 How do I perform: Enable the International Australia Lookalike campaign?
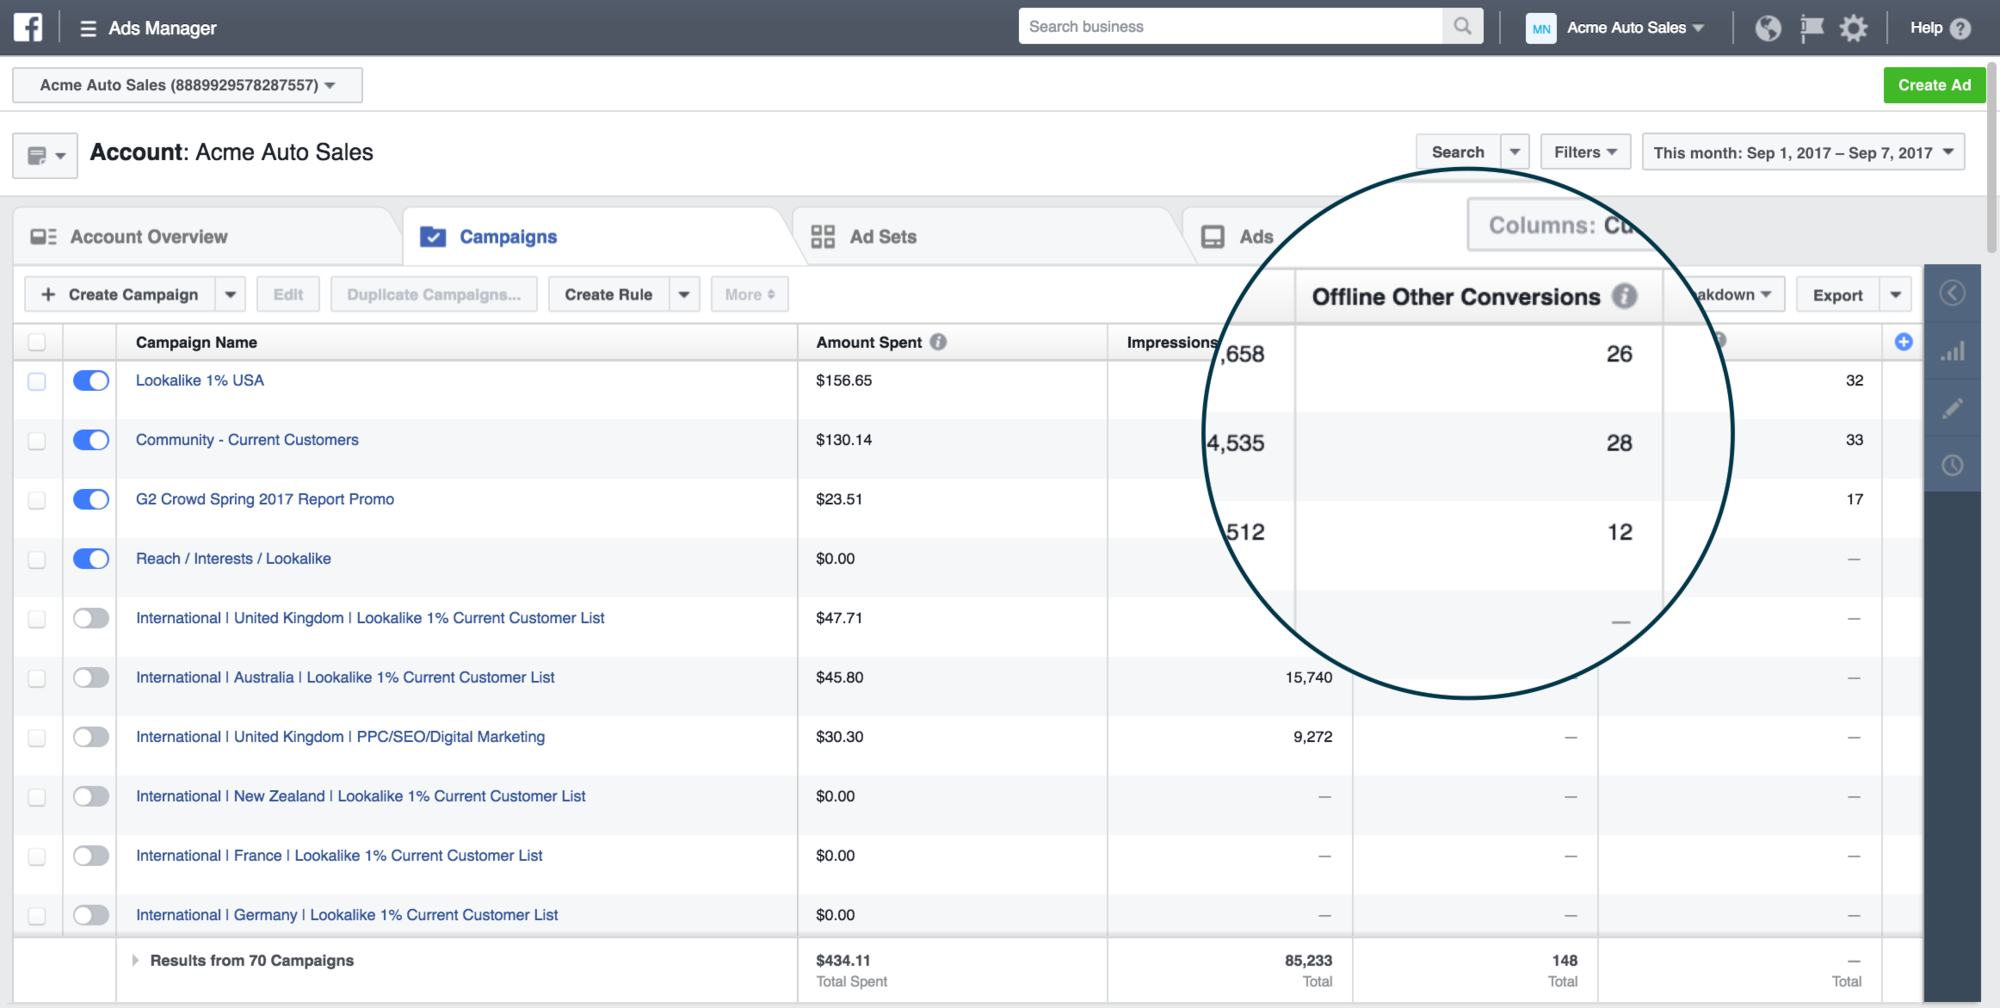click(90, 677)
